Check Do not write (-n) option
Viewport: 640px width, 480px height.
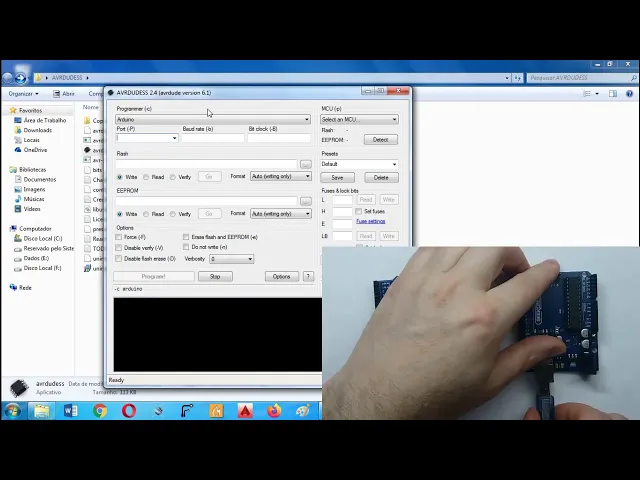(x=186, y=247)
